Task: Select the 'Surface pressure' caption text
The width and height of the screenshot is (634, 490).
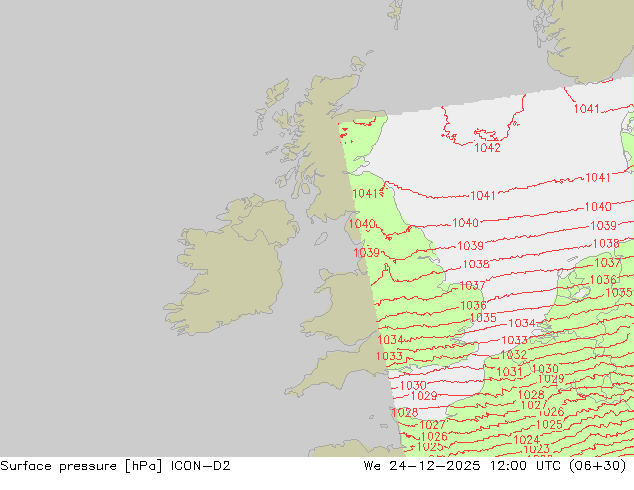Action: 58,466
